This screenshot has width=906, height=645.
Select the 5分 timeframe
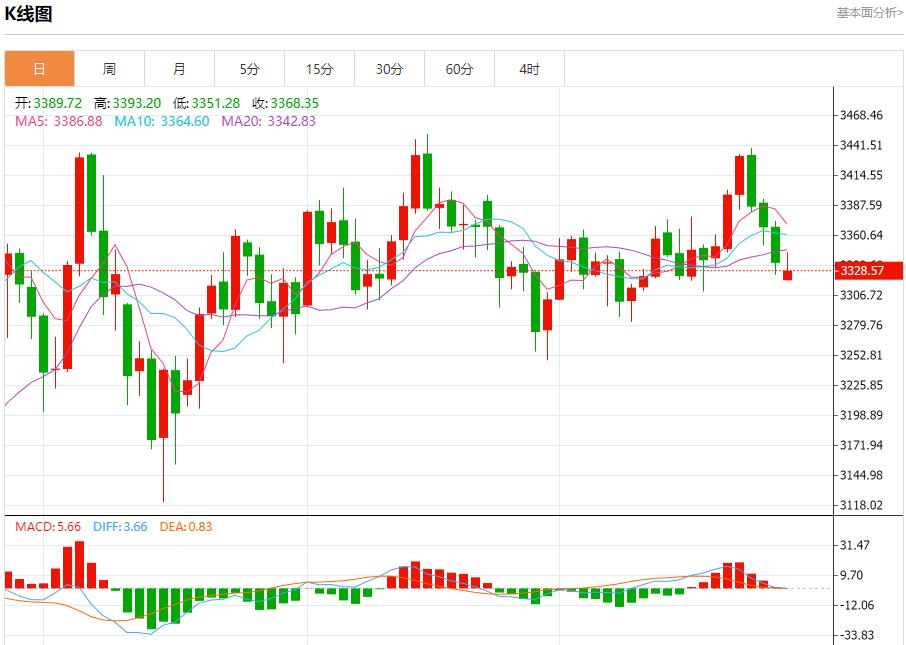[249, 69]
